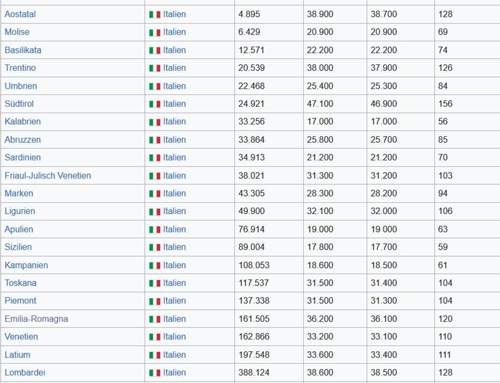Open the Trentino region link
This screenshot has width=500, height=383.
click(20, 68)
